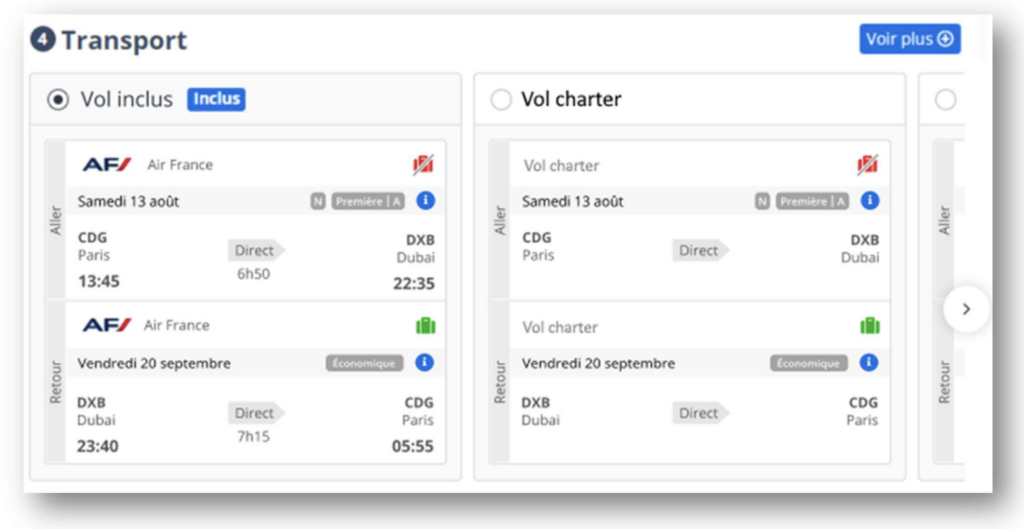Open info icon for Air France Vendredi 20 septembre
The width and height of the screenshot is (1024, 529).
(425, 363)
